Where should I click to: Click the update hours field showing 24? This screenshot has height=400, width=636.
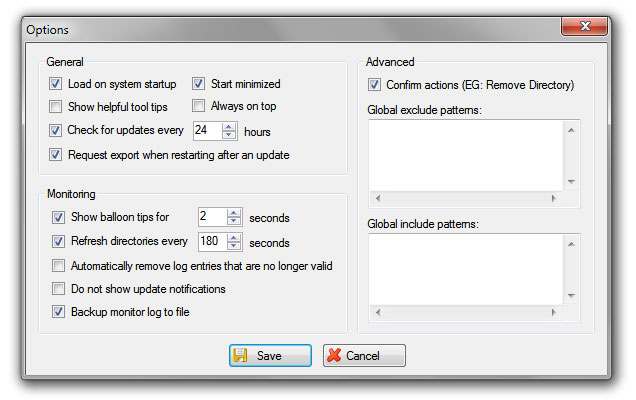click(x=208, y=131)
